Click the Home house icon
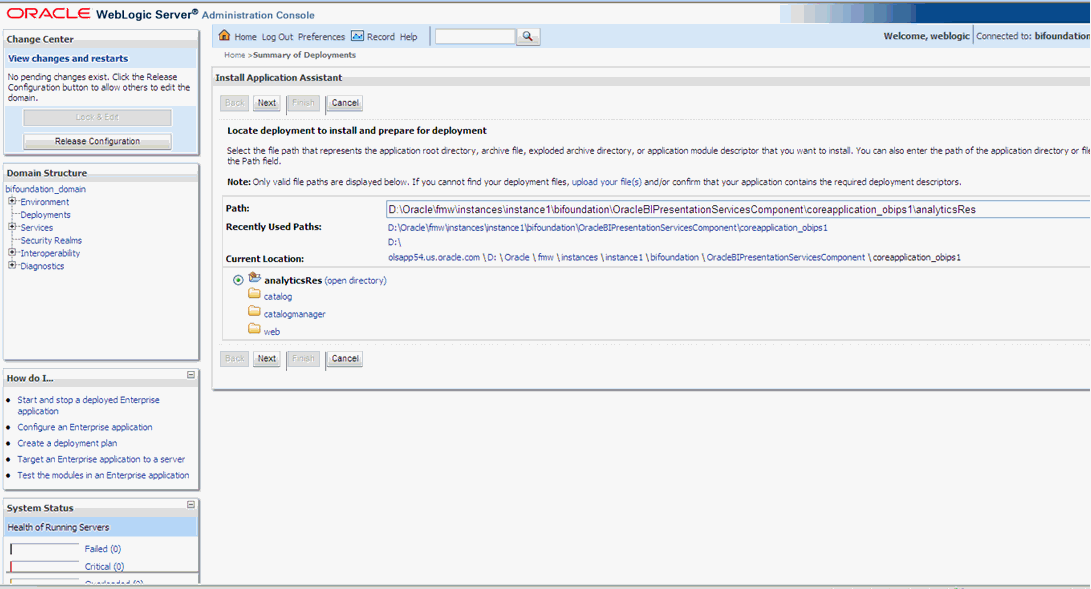This screenshot has height=589, width=1091. coord(224,35)
